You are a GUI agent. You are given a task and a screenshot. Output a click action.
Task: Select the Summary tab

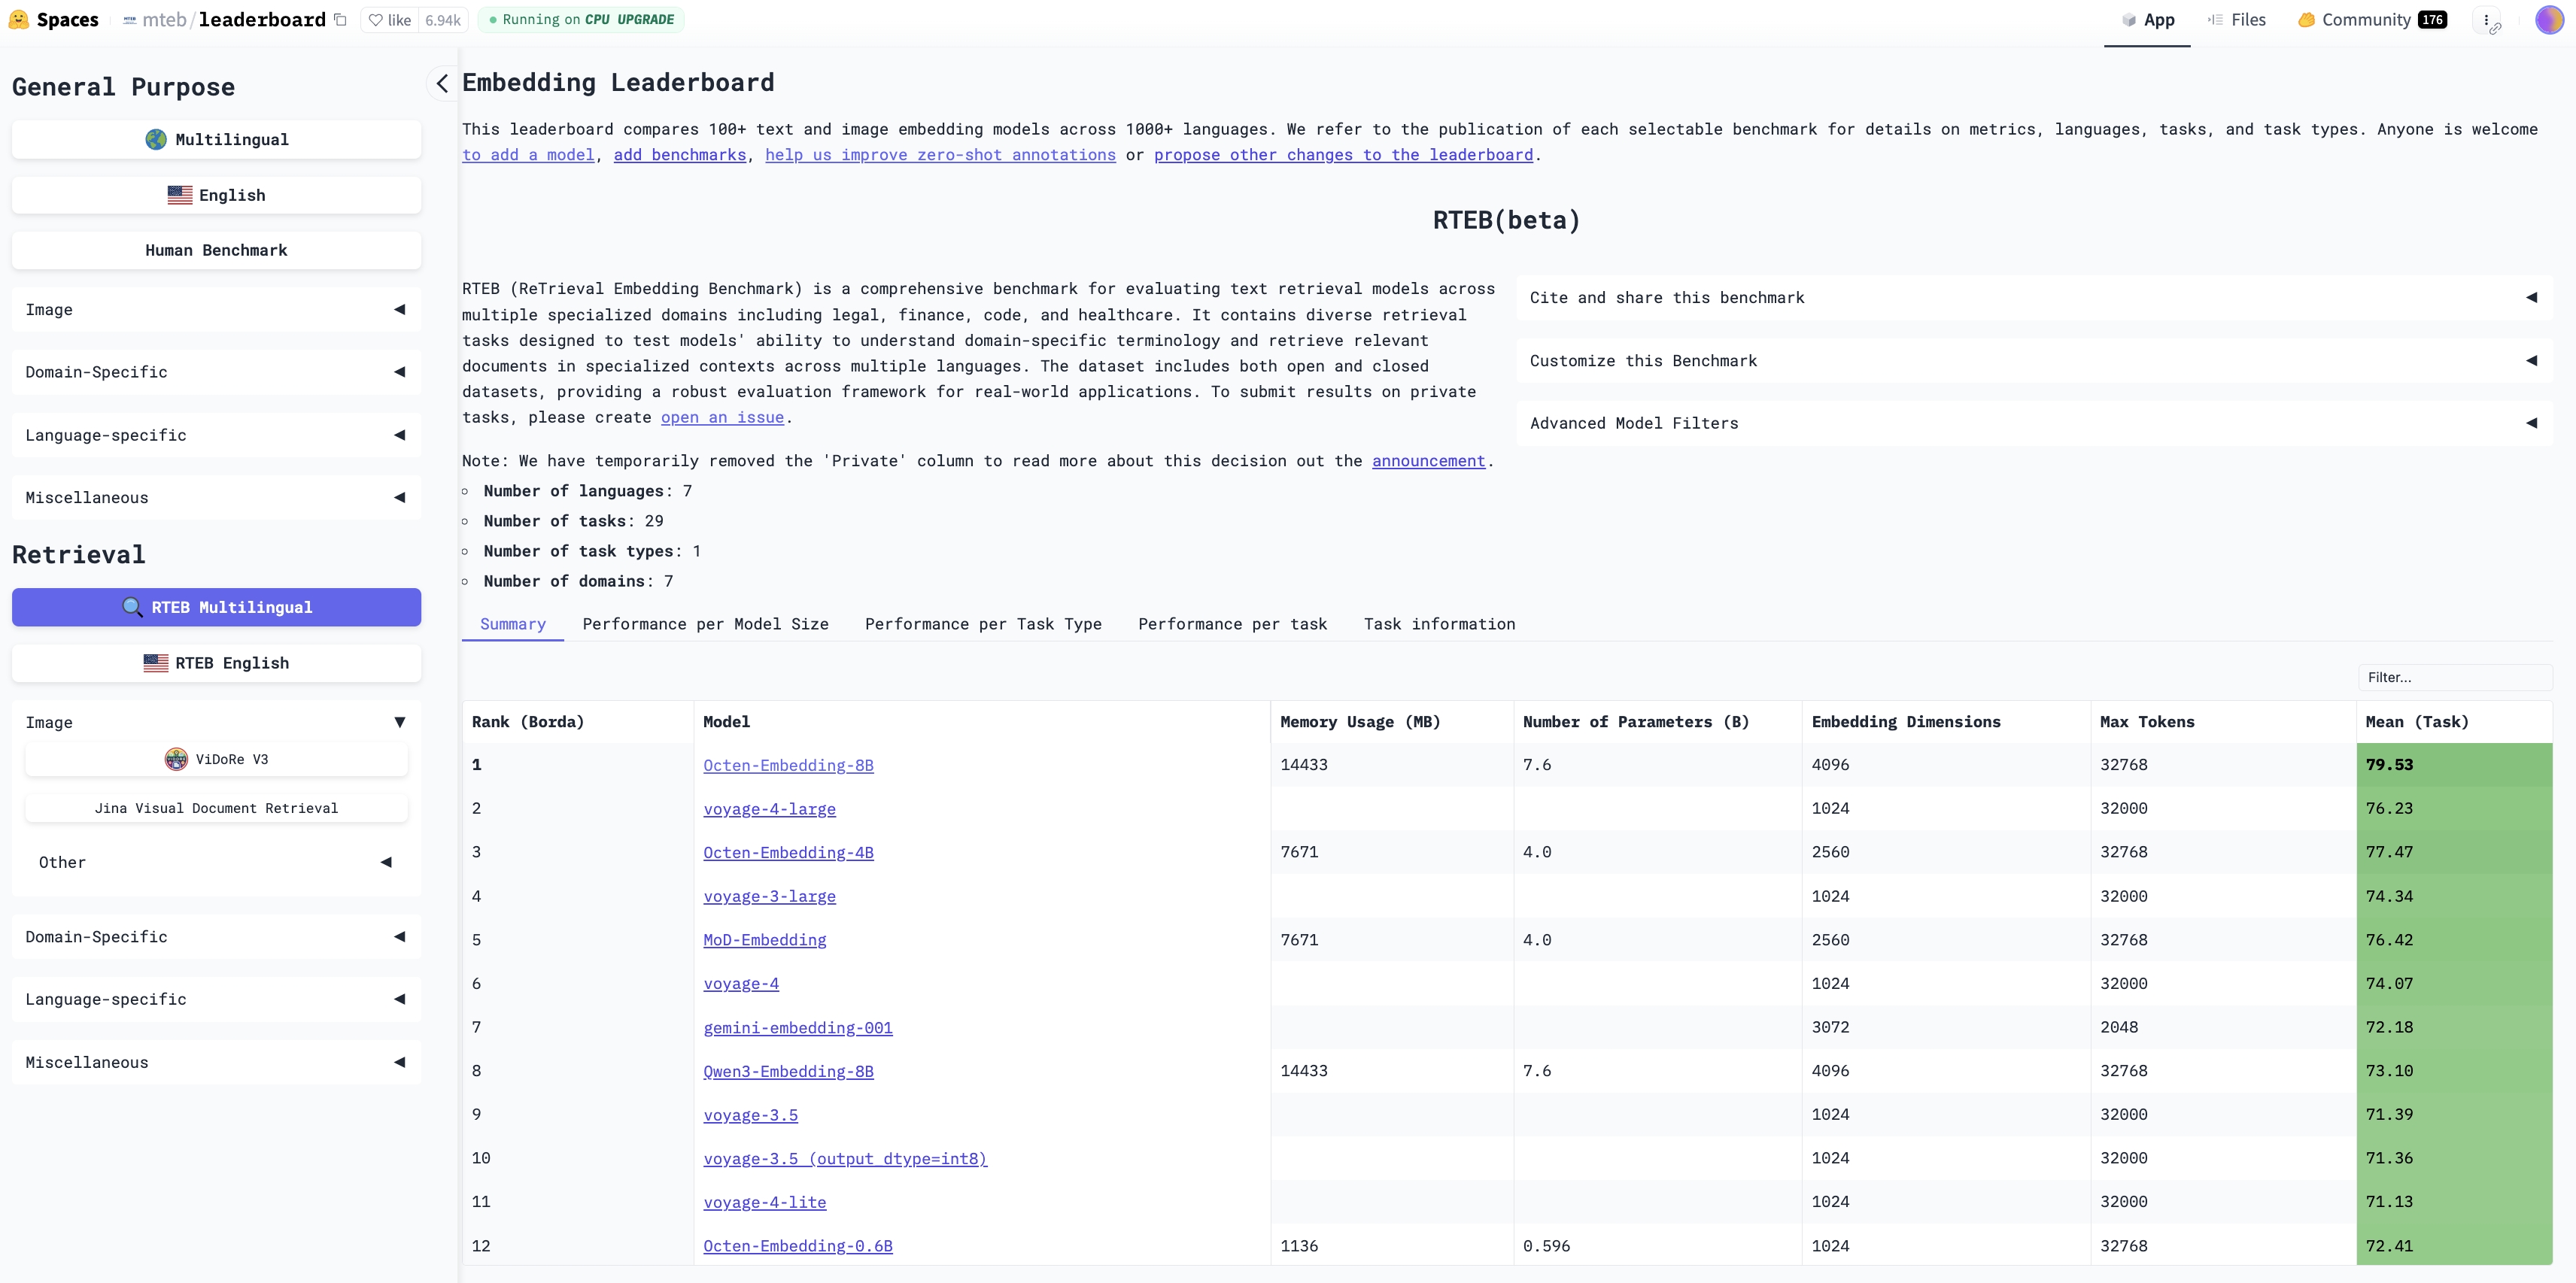coord(513,624)
